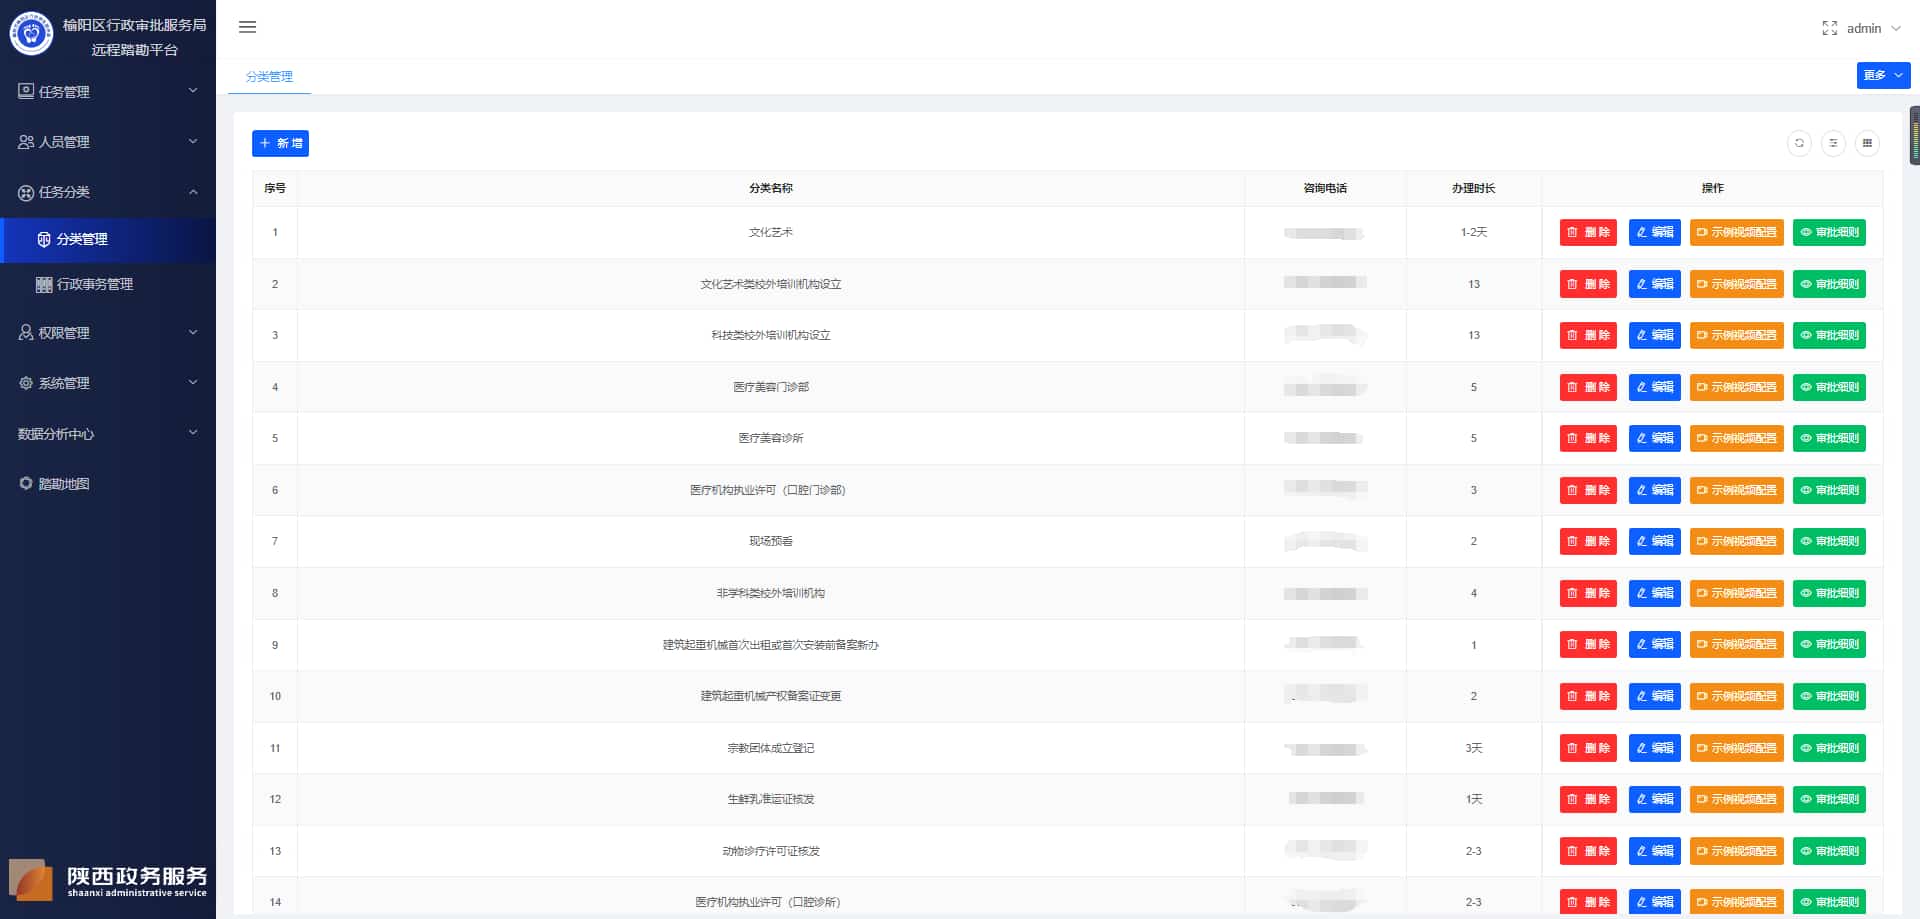Click the 序号 column header

(x=275, y=188)
